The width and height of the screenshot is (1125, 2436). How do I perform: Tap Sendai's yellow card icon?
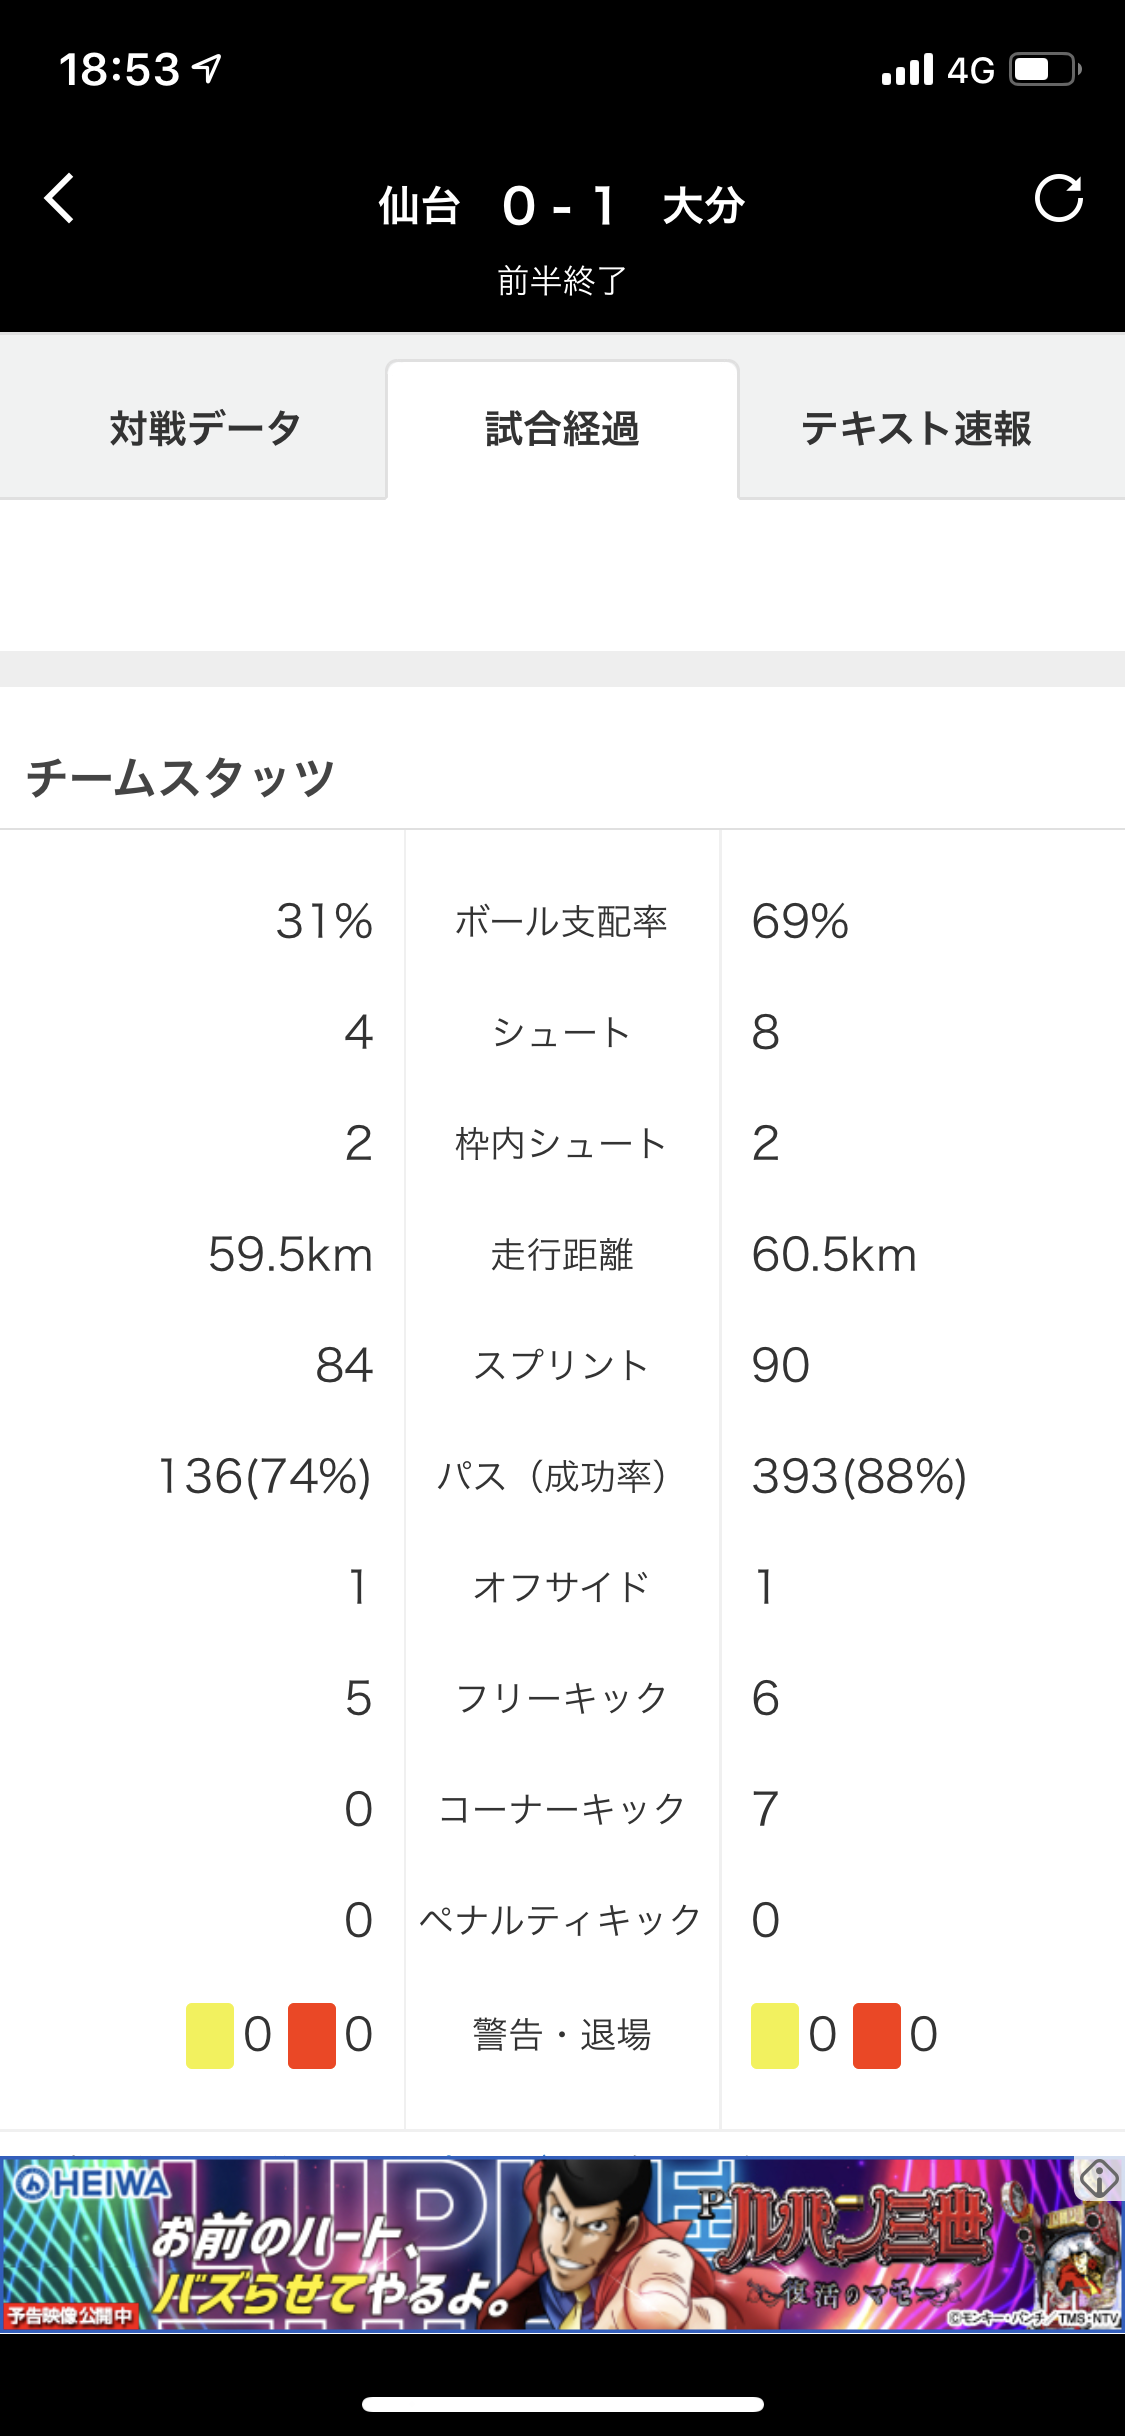pos(210,2035)
